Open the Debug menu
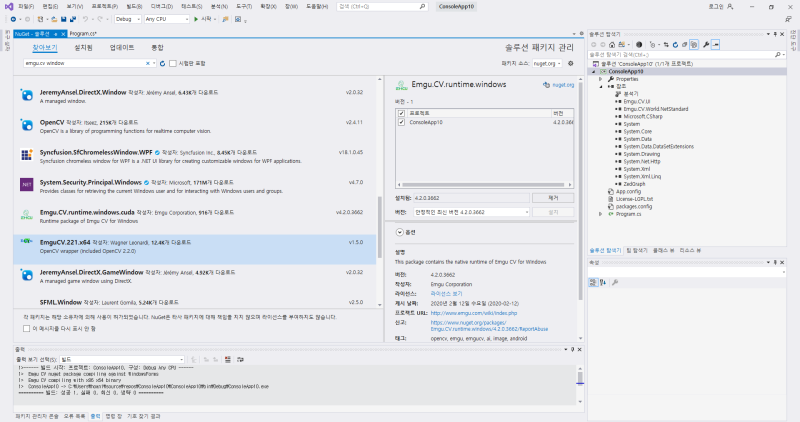This screenshot has height=422, width=800. coord(162,7)
